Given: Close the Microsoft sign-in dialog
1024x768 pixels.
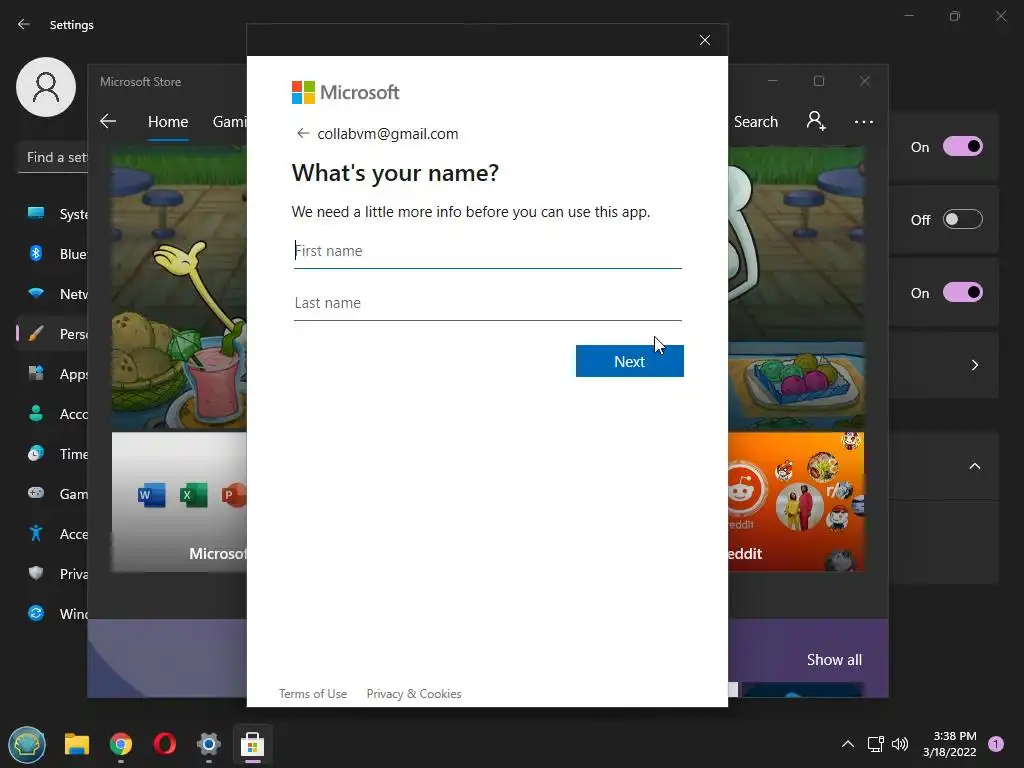Looking at the screenshot, I should [x=705, y=40].
